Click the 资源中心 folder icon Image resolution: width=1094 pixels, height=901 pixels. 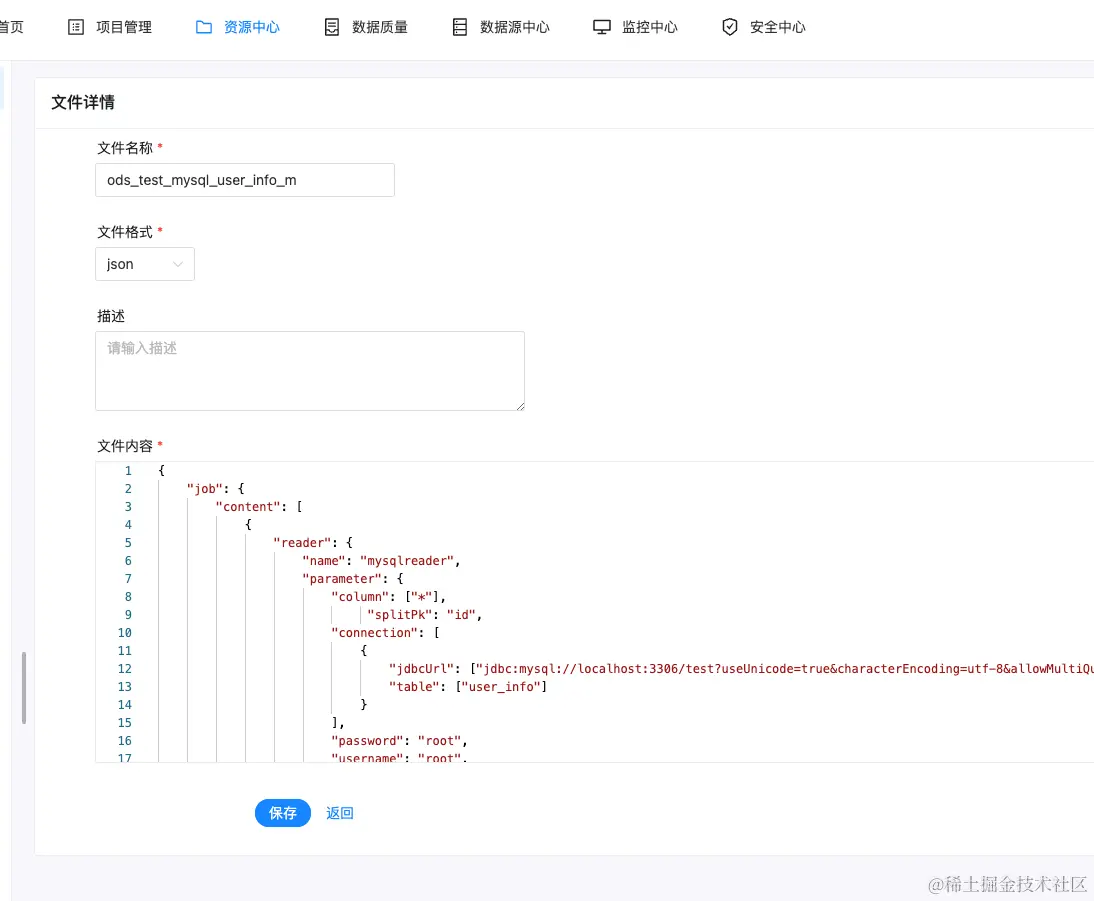(x=203, y=26)
